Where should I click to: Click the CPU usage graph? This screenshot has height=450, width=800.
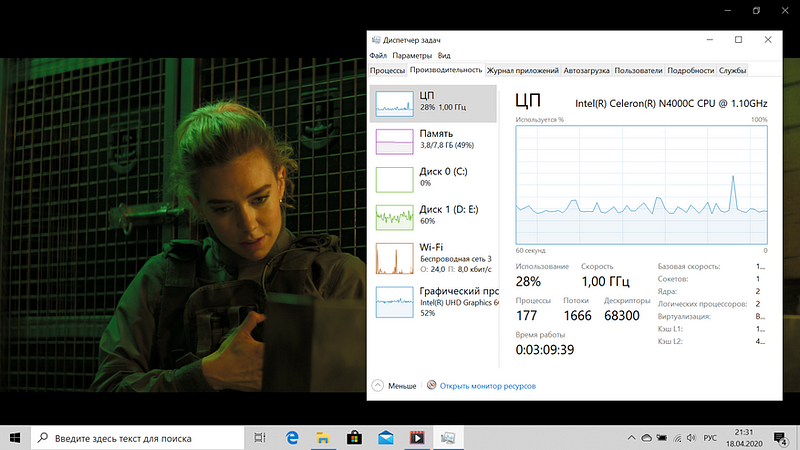pos(641,185)
